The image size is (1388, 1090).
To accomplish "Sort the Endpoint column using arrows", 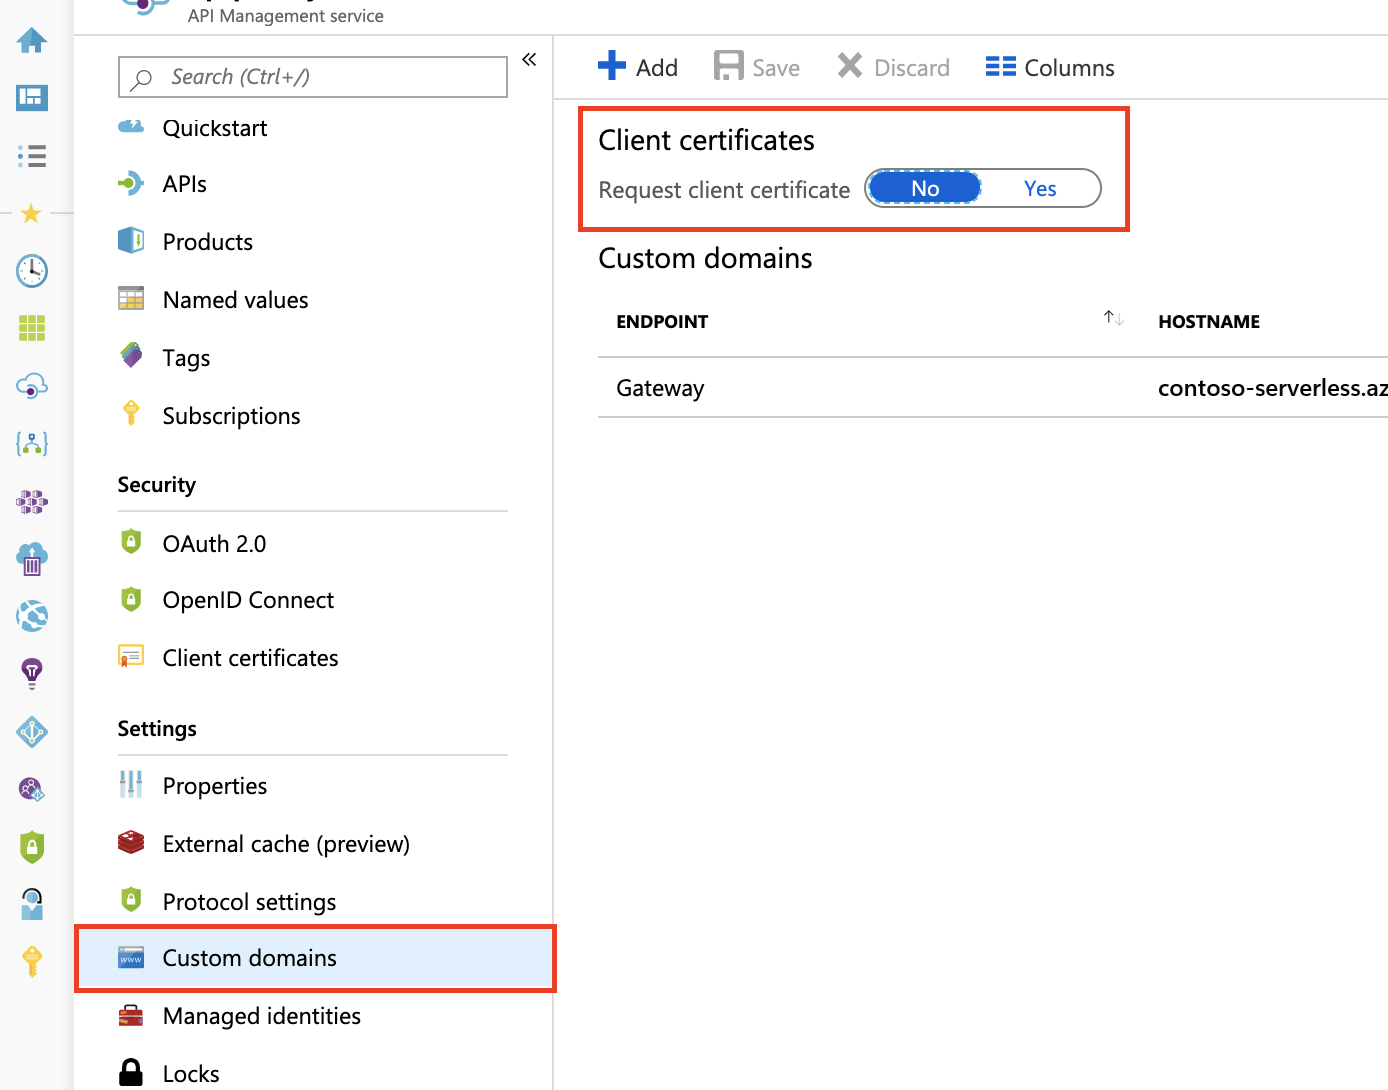I will pyautogui.click(x=1113, y=319).
